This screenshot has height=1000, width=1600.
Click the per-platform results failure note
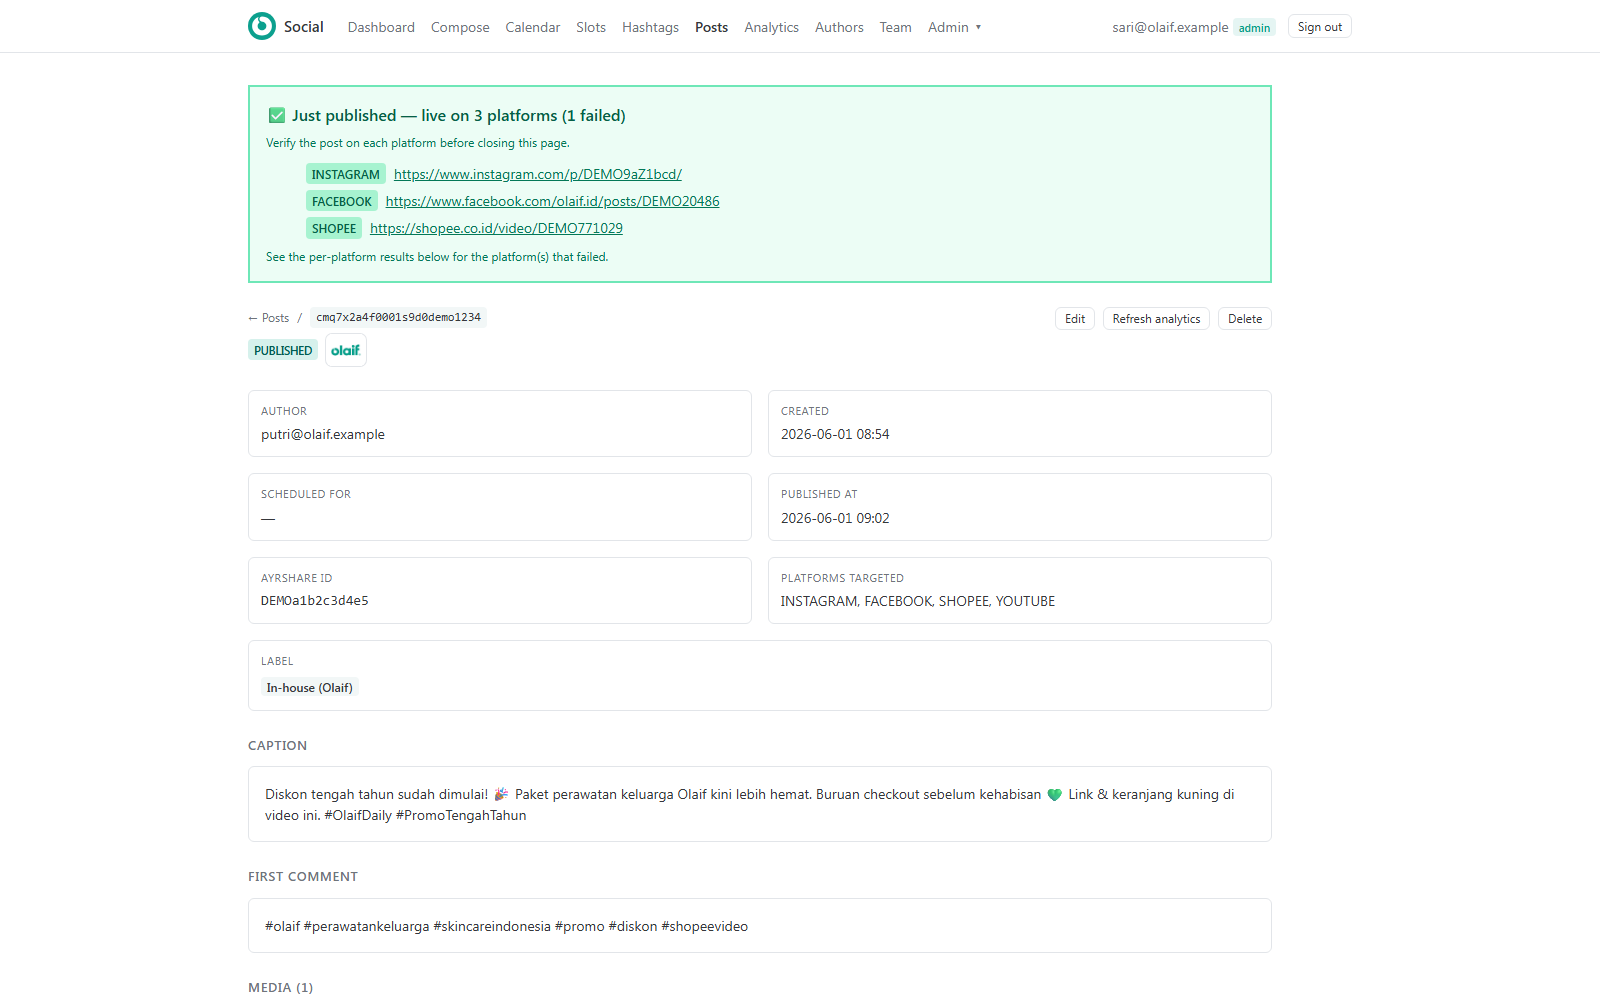pyautogui.click(x=437, y=257)
